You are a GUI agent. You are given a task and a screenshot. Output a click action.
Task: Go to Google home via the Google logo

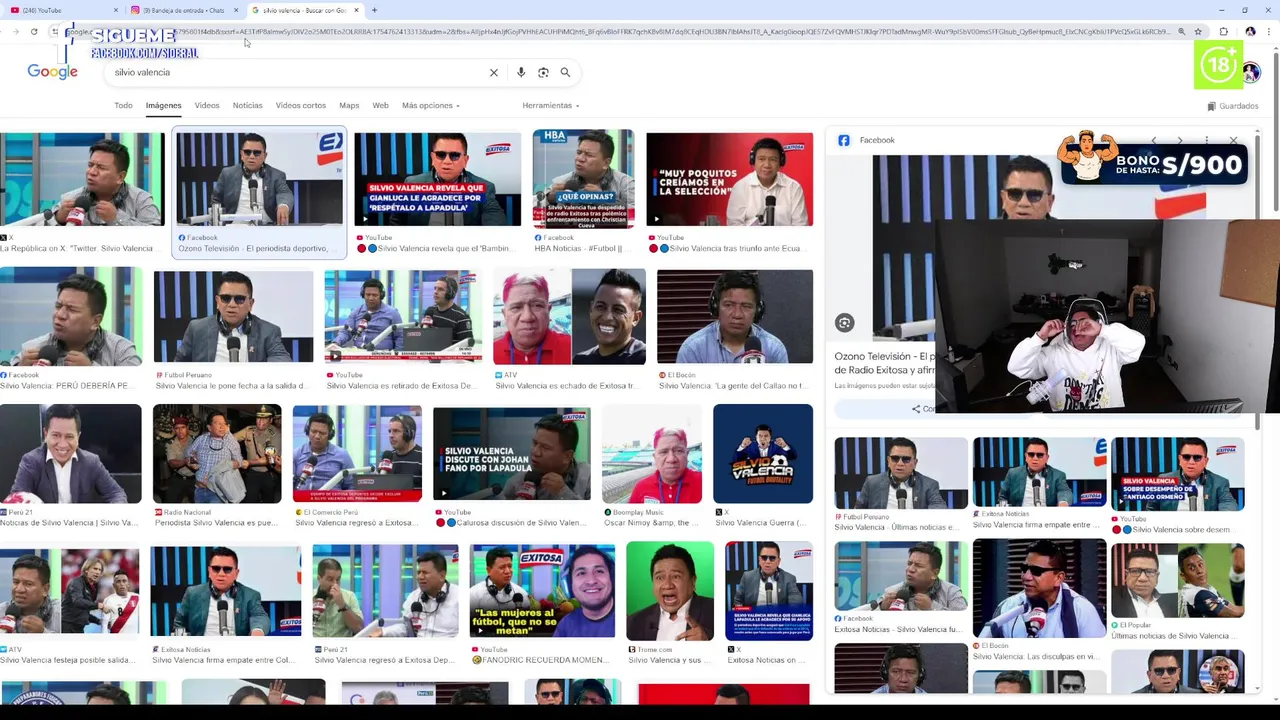52,72
